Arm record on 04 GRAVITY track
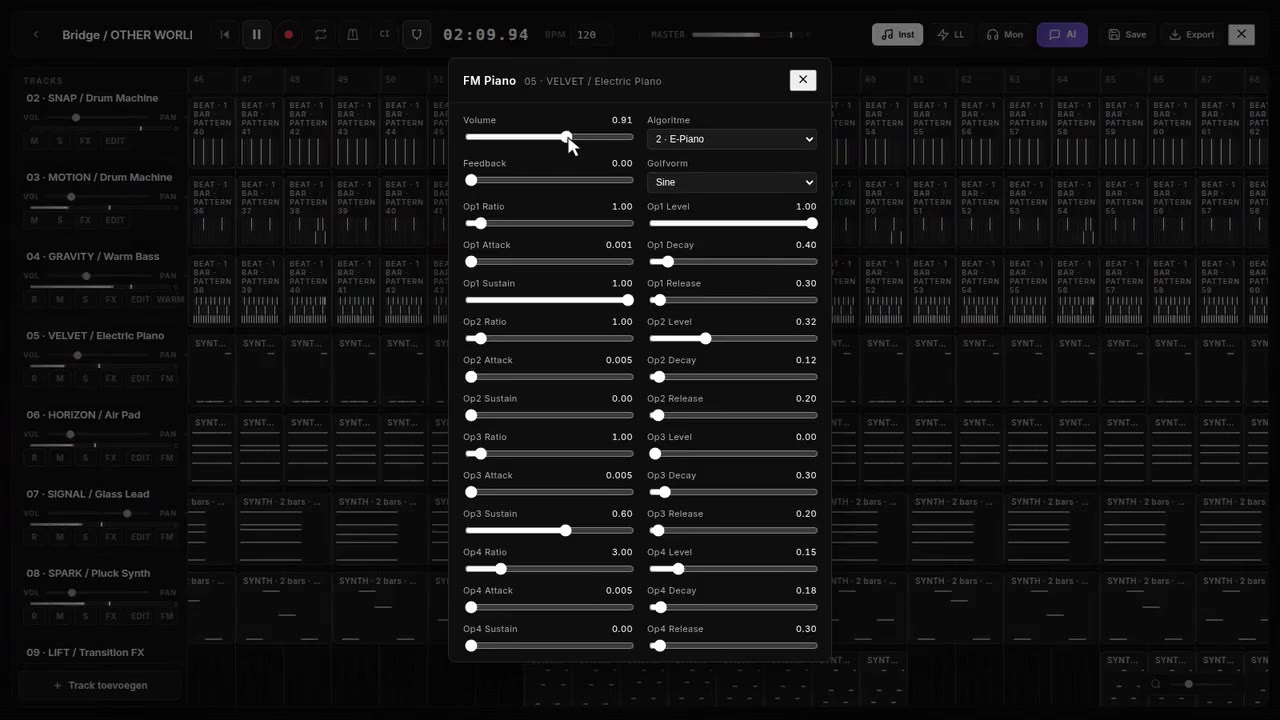1280x720 pixels. click(x=35, y=299)
